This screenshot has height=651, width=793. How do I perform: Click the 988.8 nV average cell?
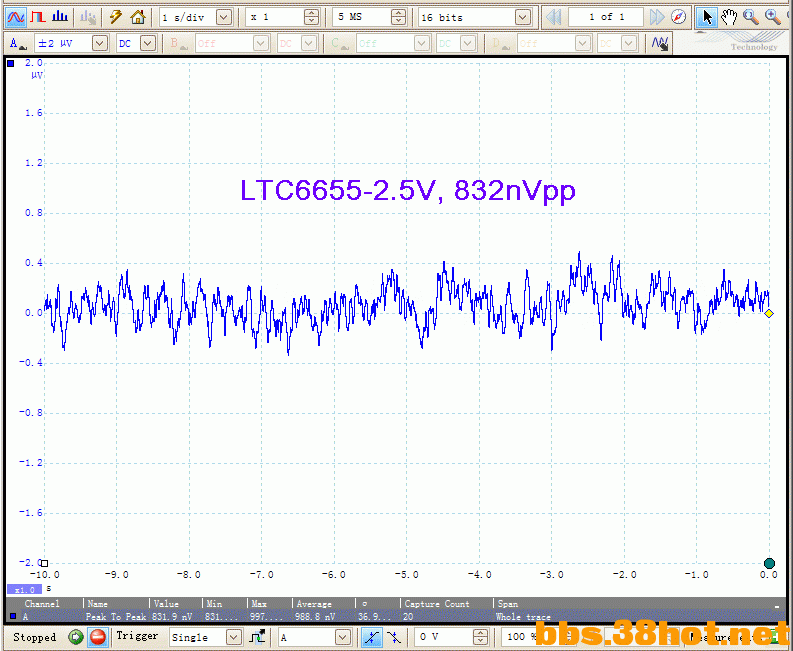315,617
